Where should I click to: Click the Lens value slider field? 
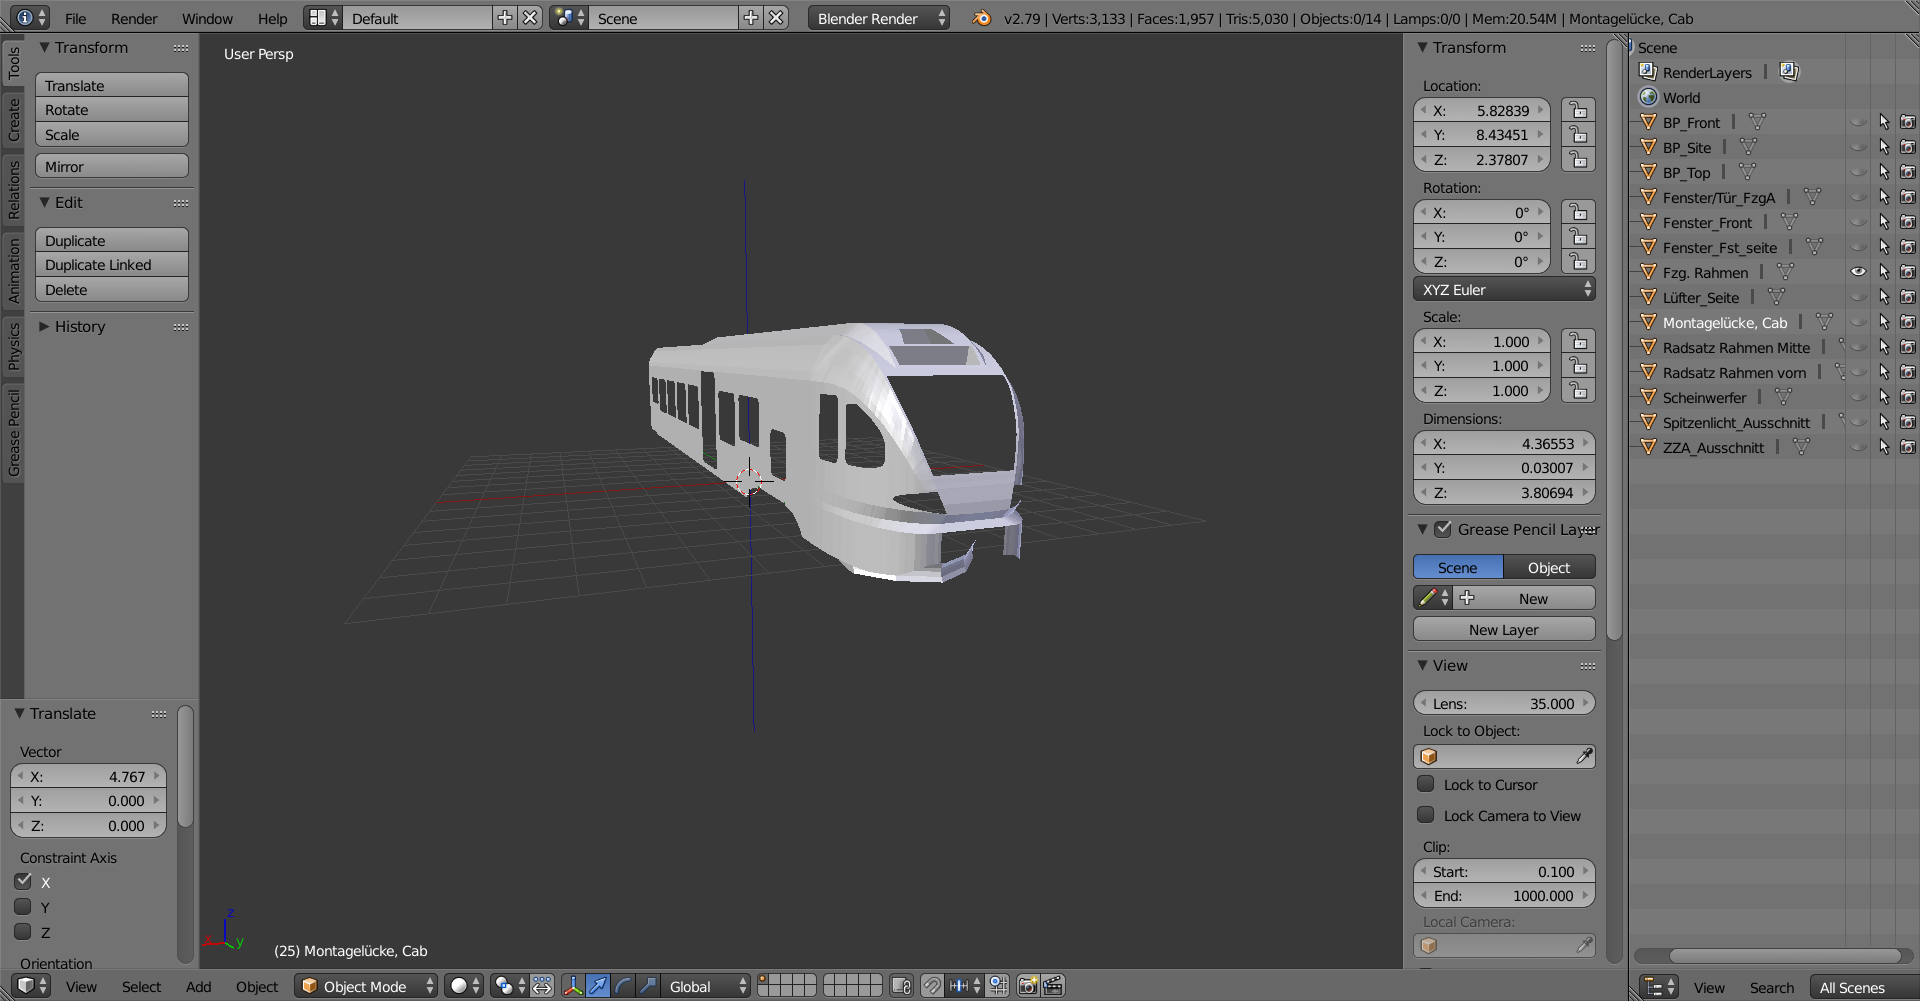click(x=1503, y=703)
